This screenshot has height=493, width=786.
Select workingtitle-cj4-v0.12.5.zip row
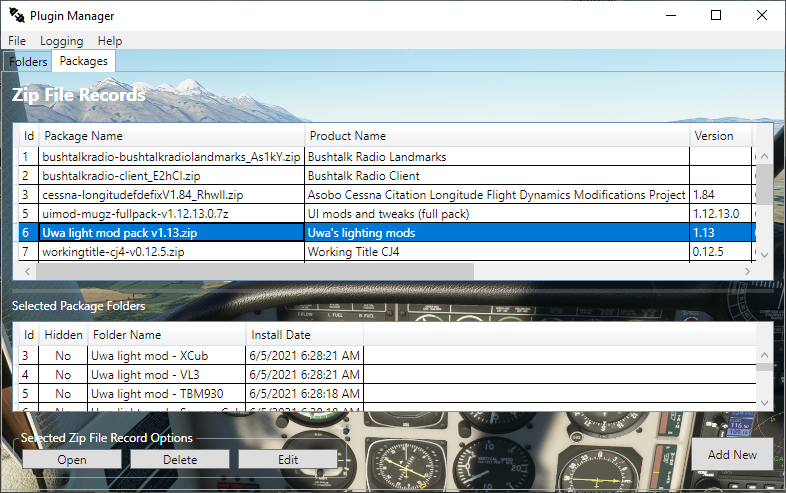click(x=387, y=251)
